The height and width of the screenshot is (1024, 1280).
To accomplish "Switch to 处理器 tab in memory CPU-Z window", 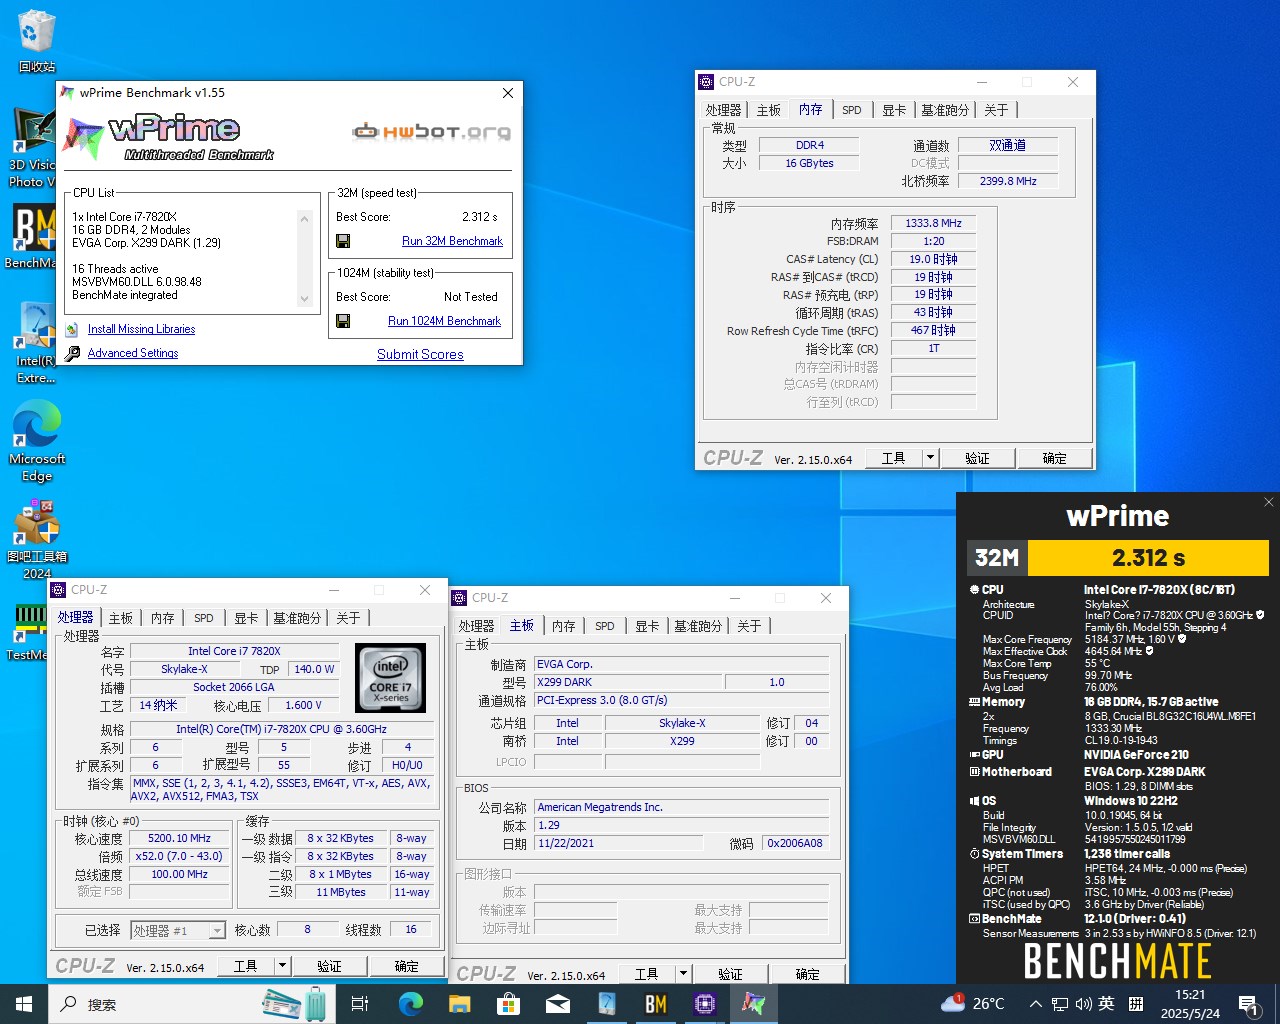I will 723,110.
